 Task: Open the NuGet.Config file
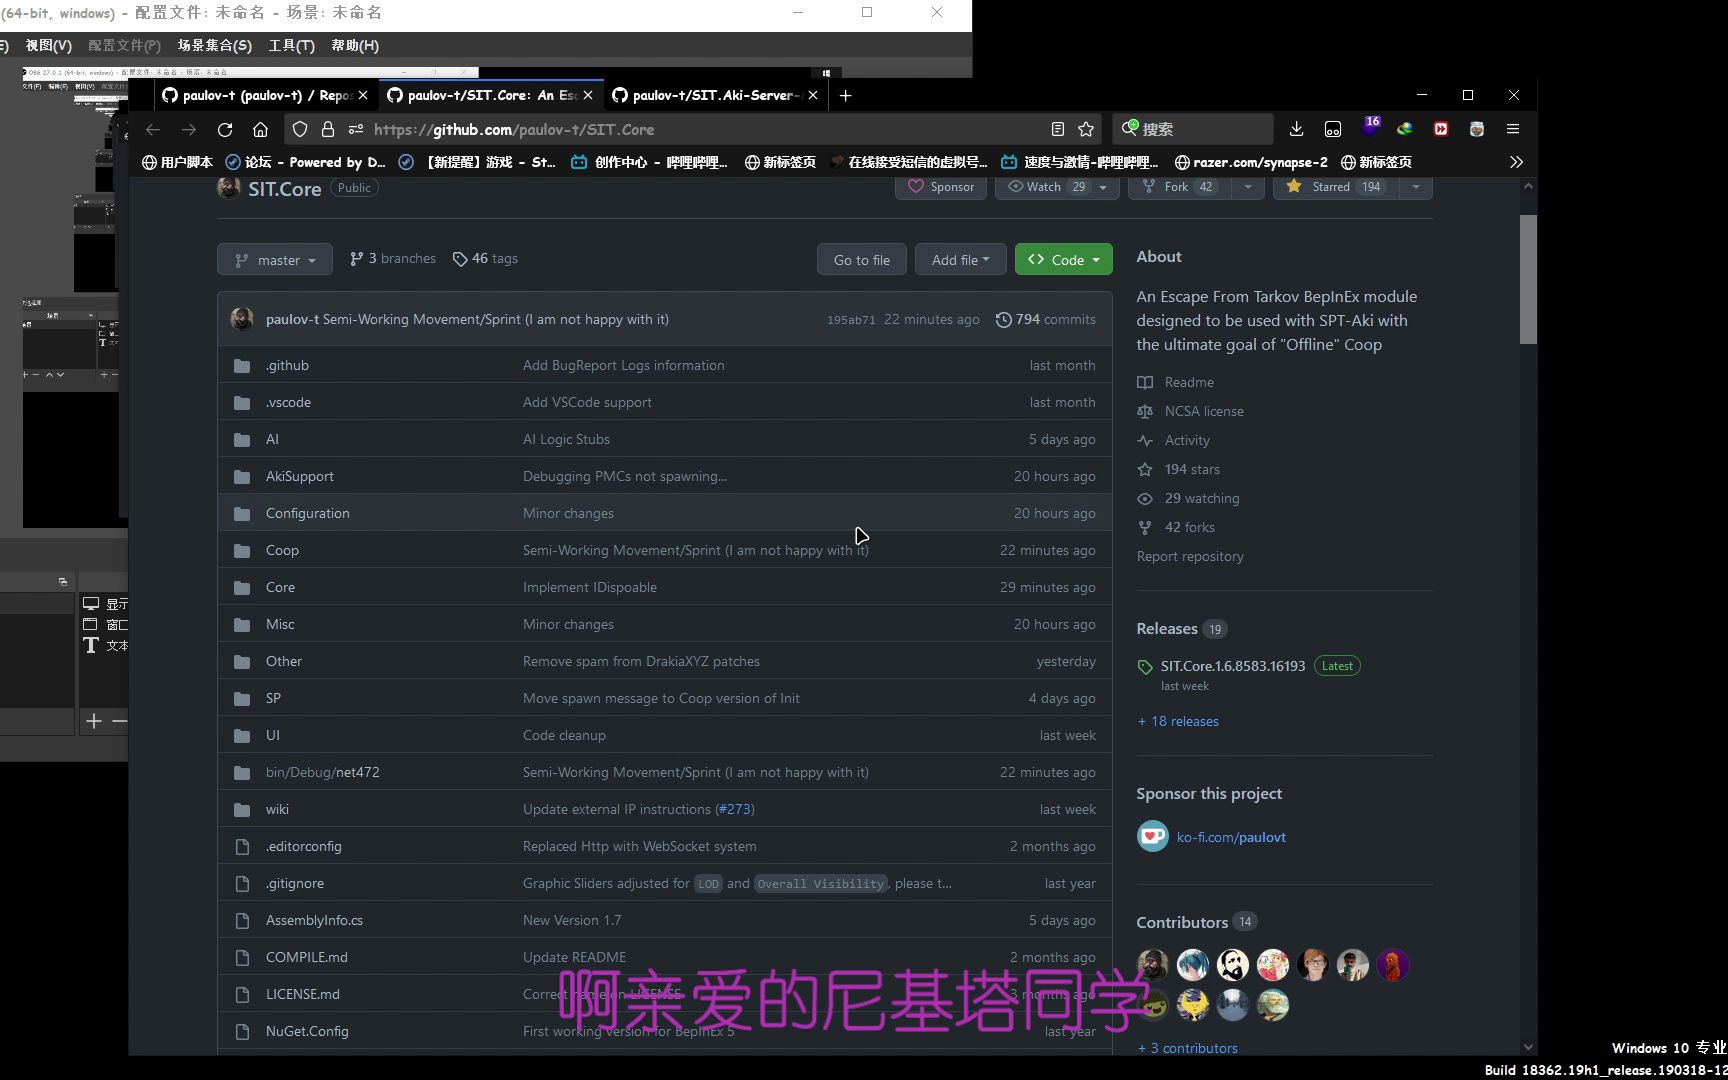(307, 1031)
